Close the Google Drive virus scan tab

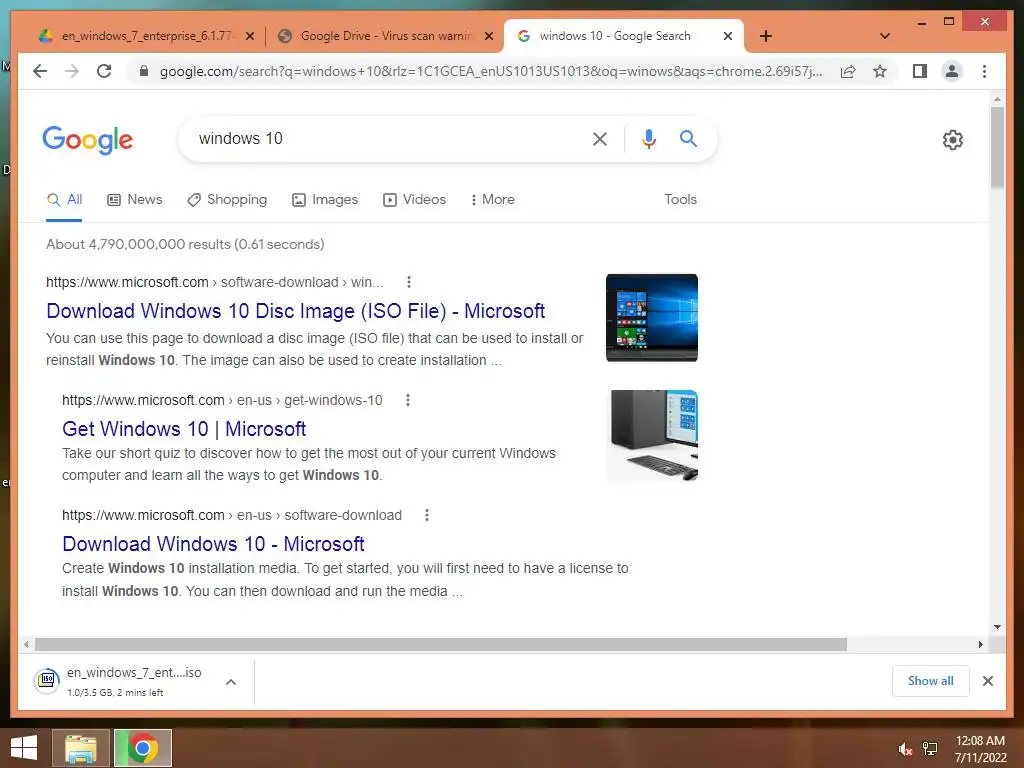pyautogui.click(x=488, y=36)
